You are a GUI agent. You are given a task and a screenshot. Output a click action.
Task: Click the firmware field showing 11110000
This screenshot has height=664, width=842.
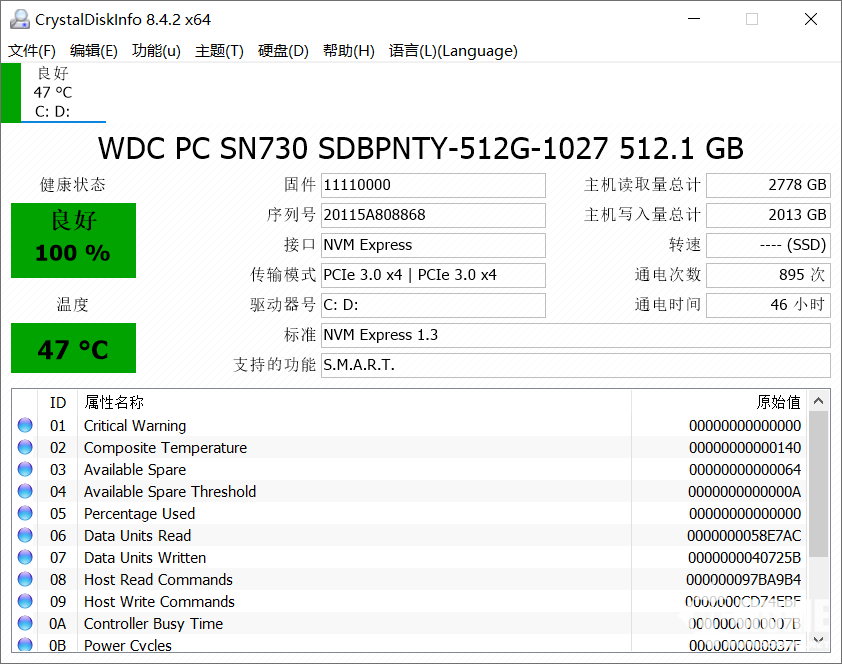[x=433, y=185]
